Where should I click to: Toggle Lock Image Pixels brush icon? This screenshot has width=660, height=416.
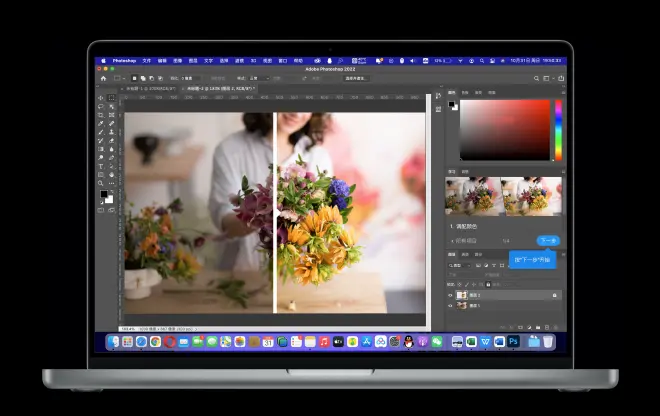[x=467, y=285]
